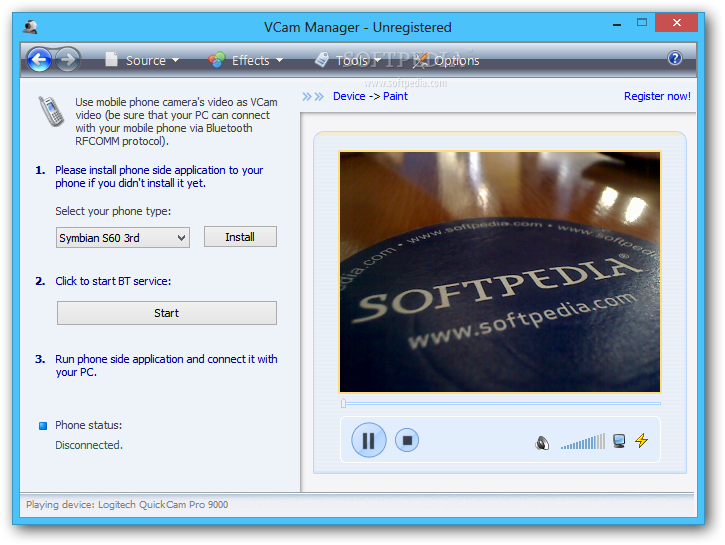Viewport: 725px width, 545px height.
Task: Open help with the question mark icon
Action: (x=675, y=58)
